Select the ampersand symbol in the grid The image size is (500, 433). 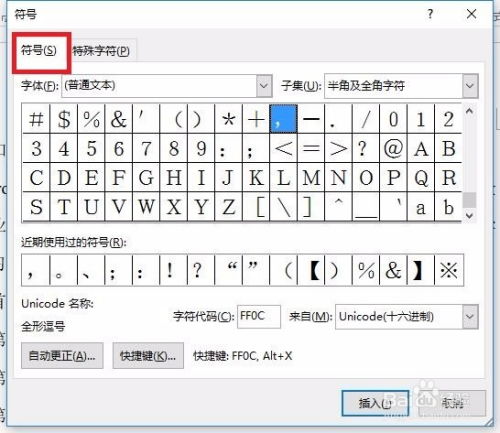coord(119,119)
